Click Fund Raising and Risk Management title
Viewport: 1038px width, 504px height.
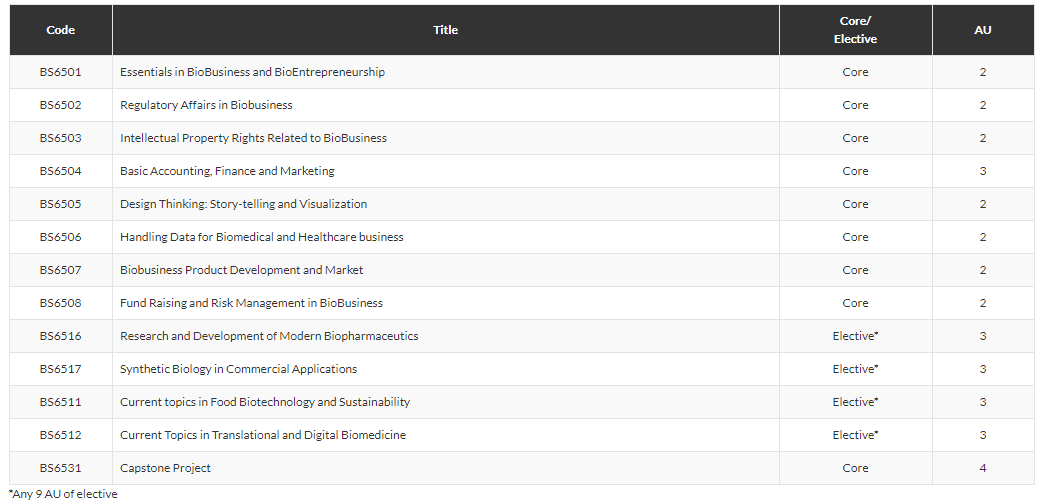[x=251, y=303]
